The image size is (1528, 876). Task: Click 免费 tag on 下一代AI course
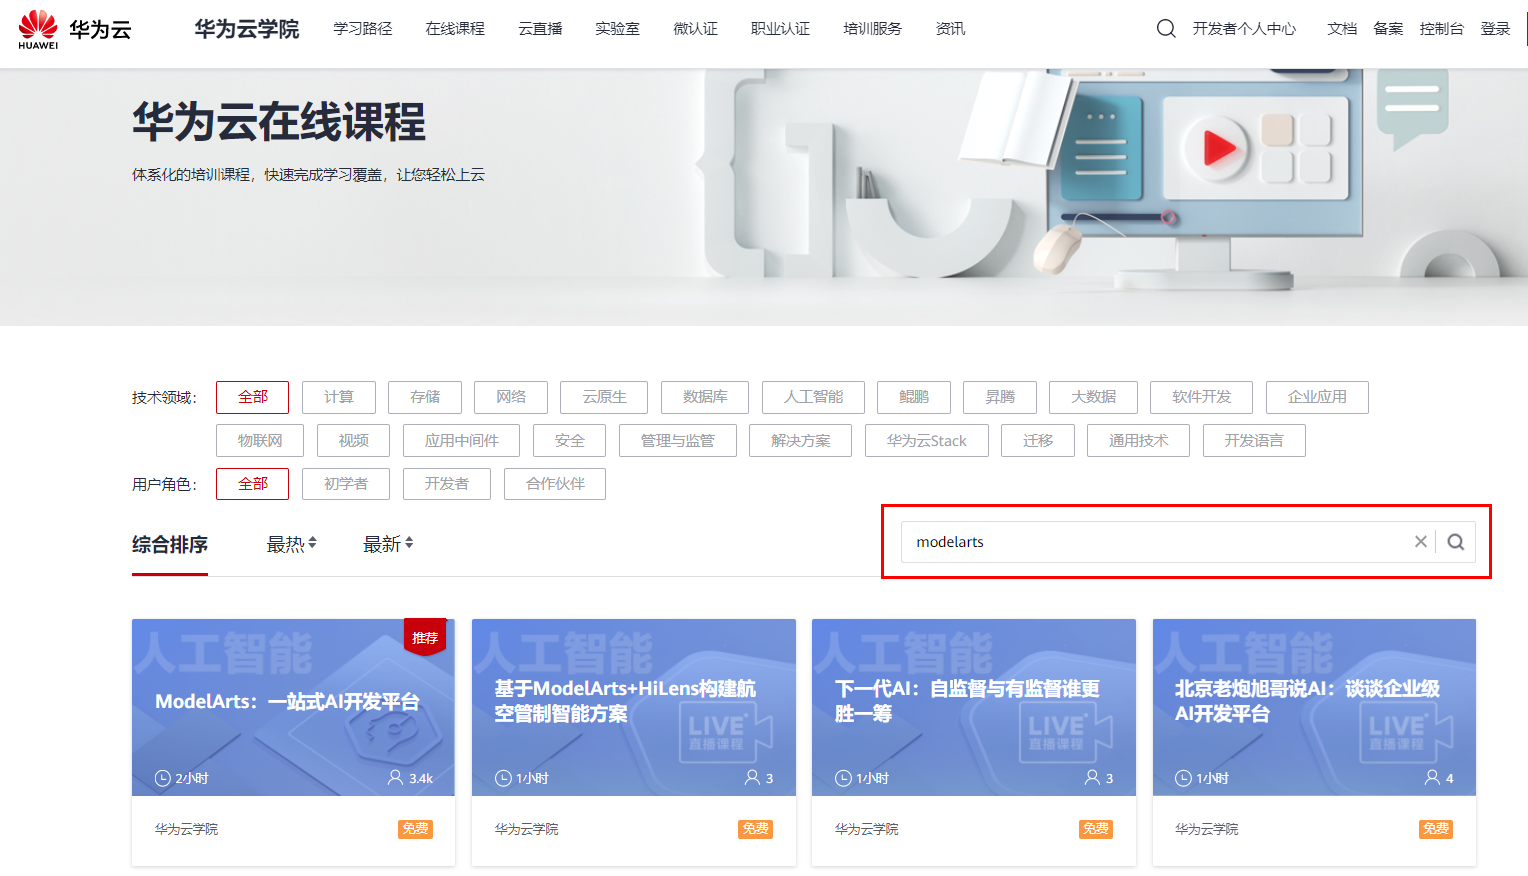tap(1096, 829)
